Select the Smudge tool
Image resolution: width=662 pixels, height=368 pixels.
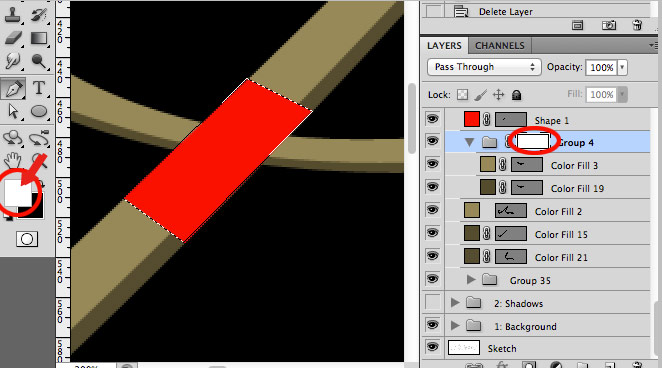[13, 61]
